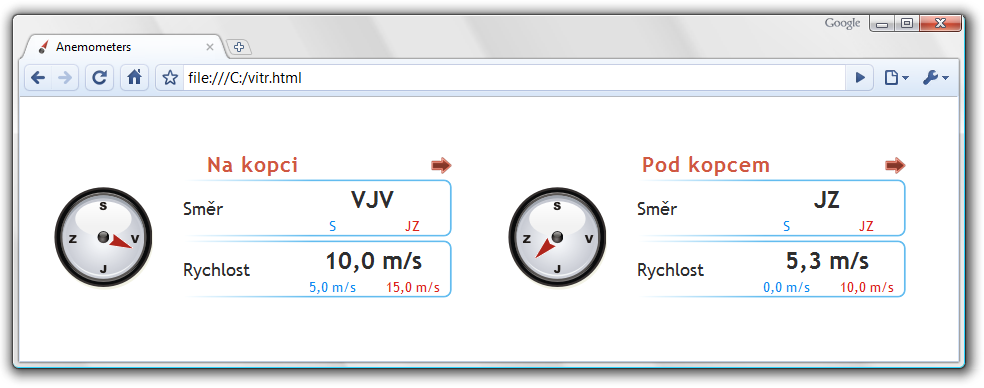Click the blue S under VJV direction
This screenshot has height=388, width=984.
click(x=333, y=227)
